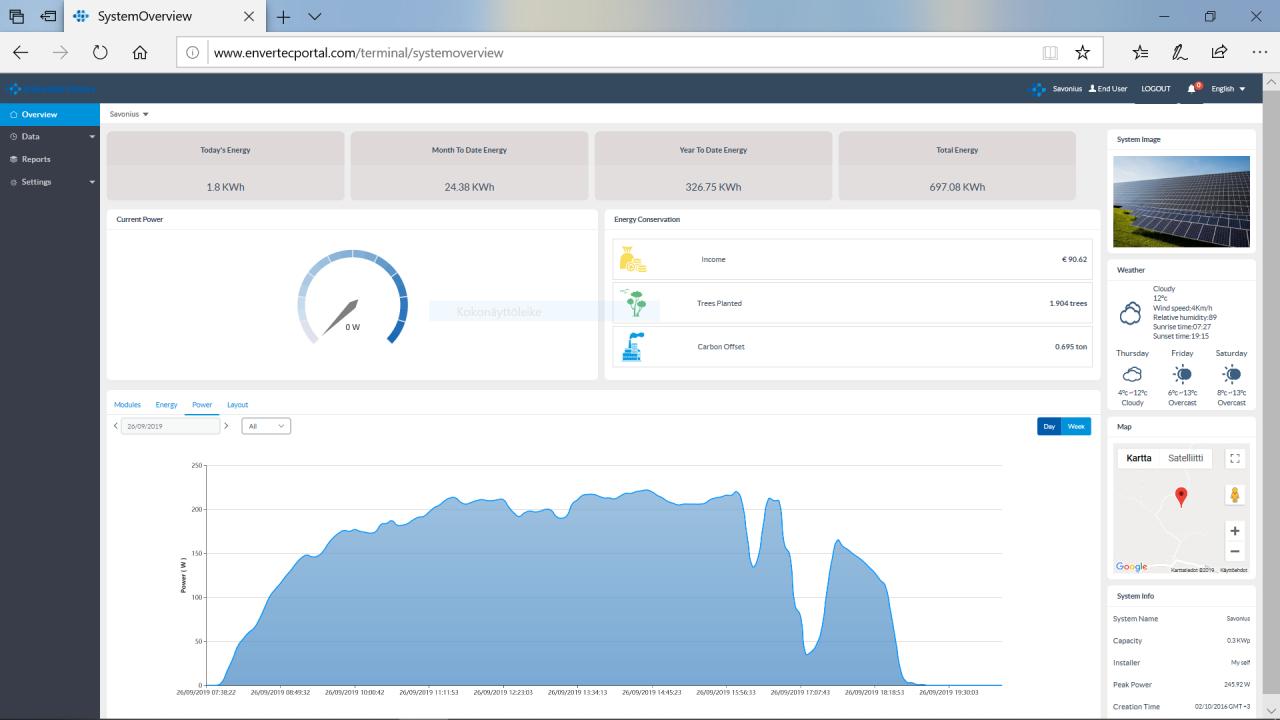Click the End User profile link
This screenshot has width=1280, height=720.
click(1108, 89)
